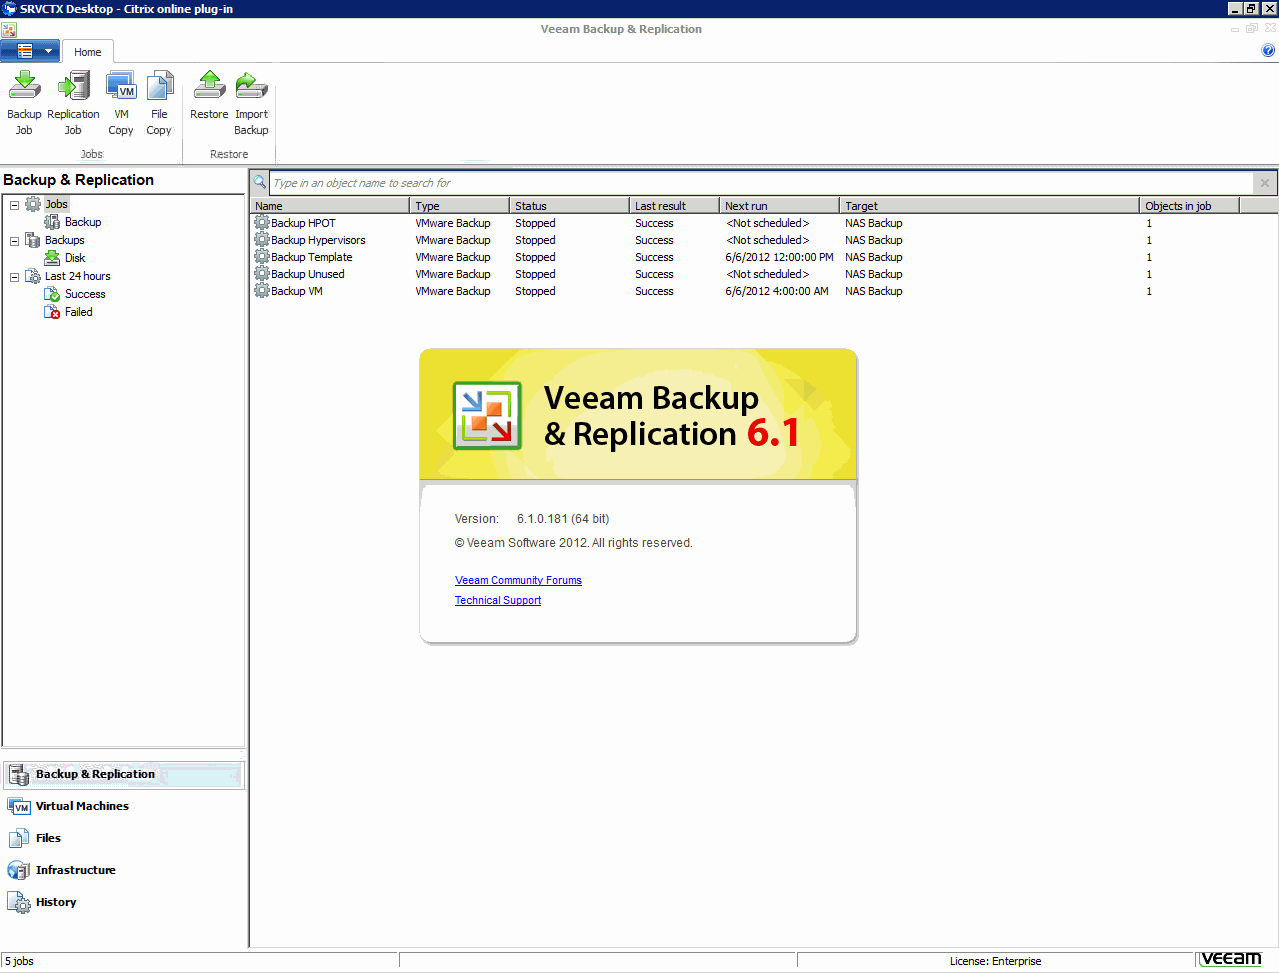This screenshot has width=1279, height=974.
Task: Open the Files view
Action: pos(123,838)
